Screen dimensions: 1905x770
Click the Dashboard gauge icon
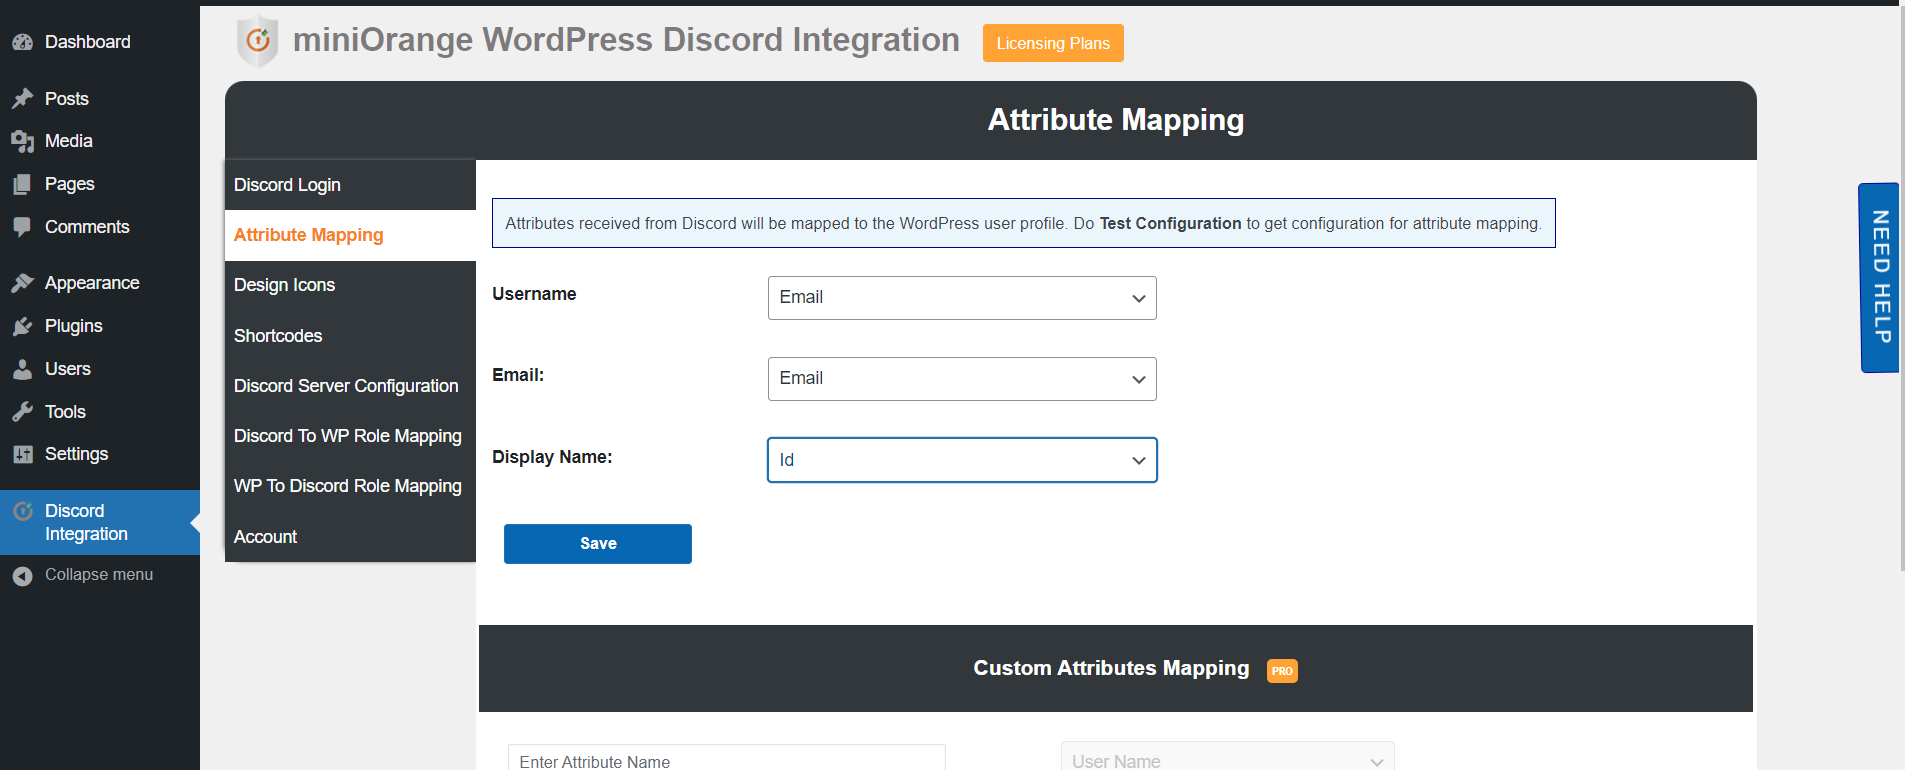click(22, 42)
